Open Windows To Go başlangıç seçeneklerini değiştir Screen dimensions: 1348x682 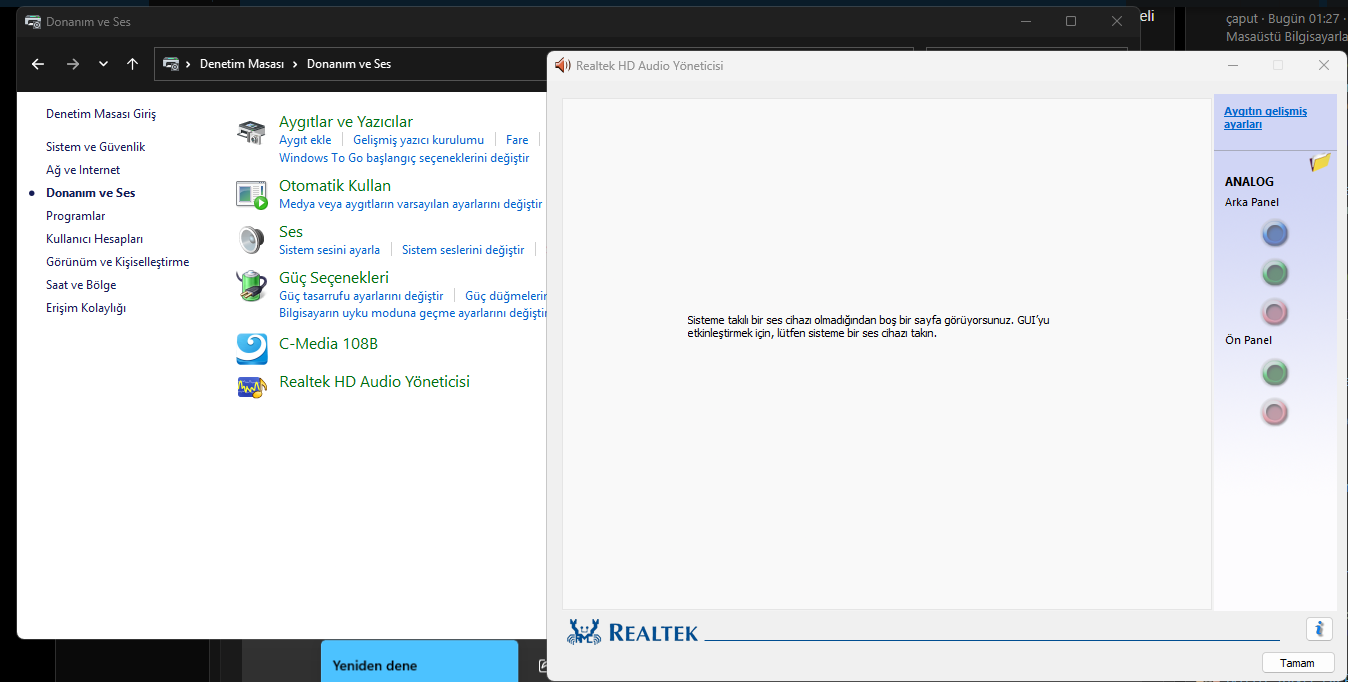[404, 158]
